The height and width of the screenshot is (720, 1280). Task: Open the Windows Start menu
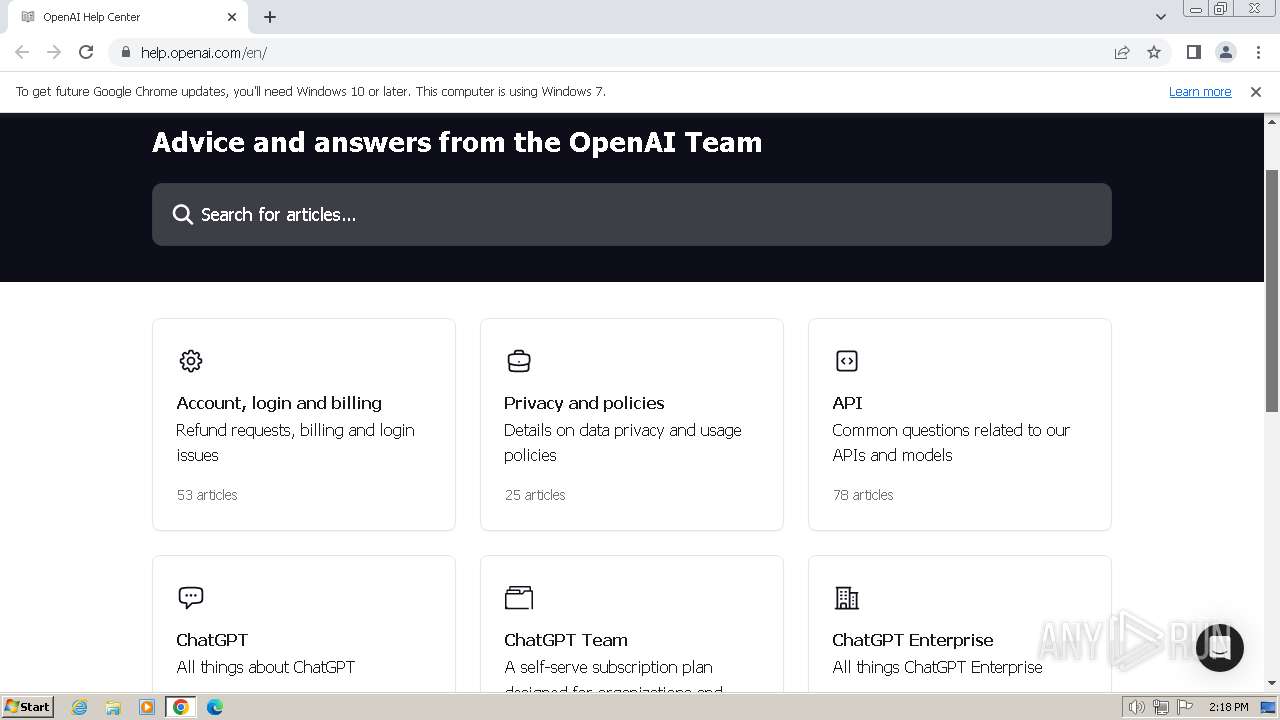point(28,707)
